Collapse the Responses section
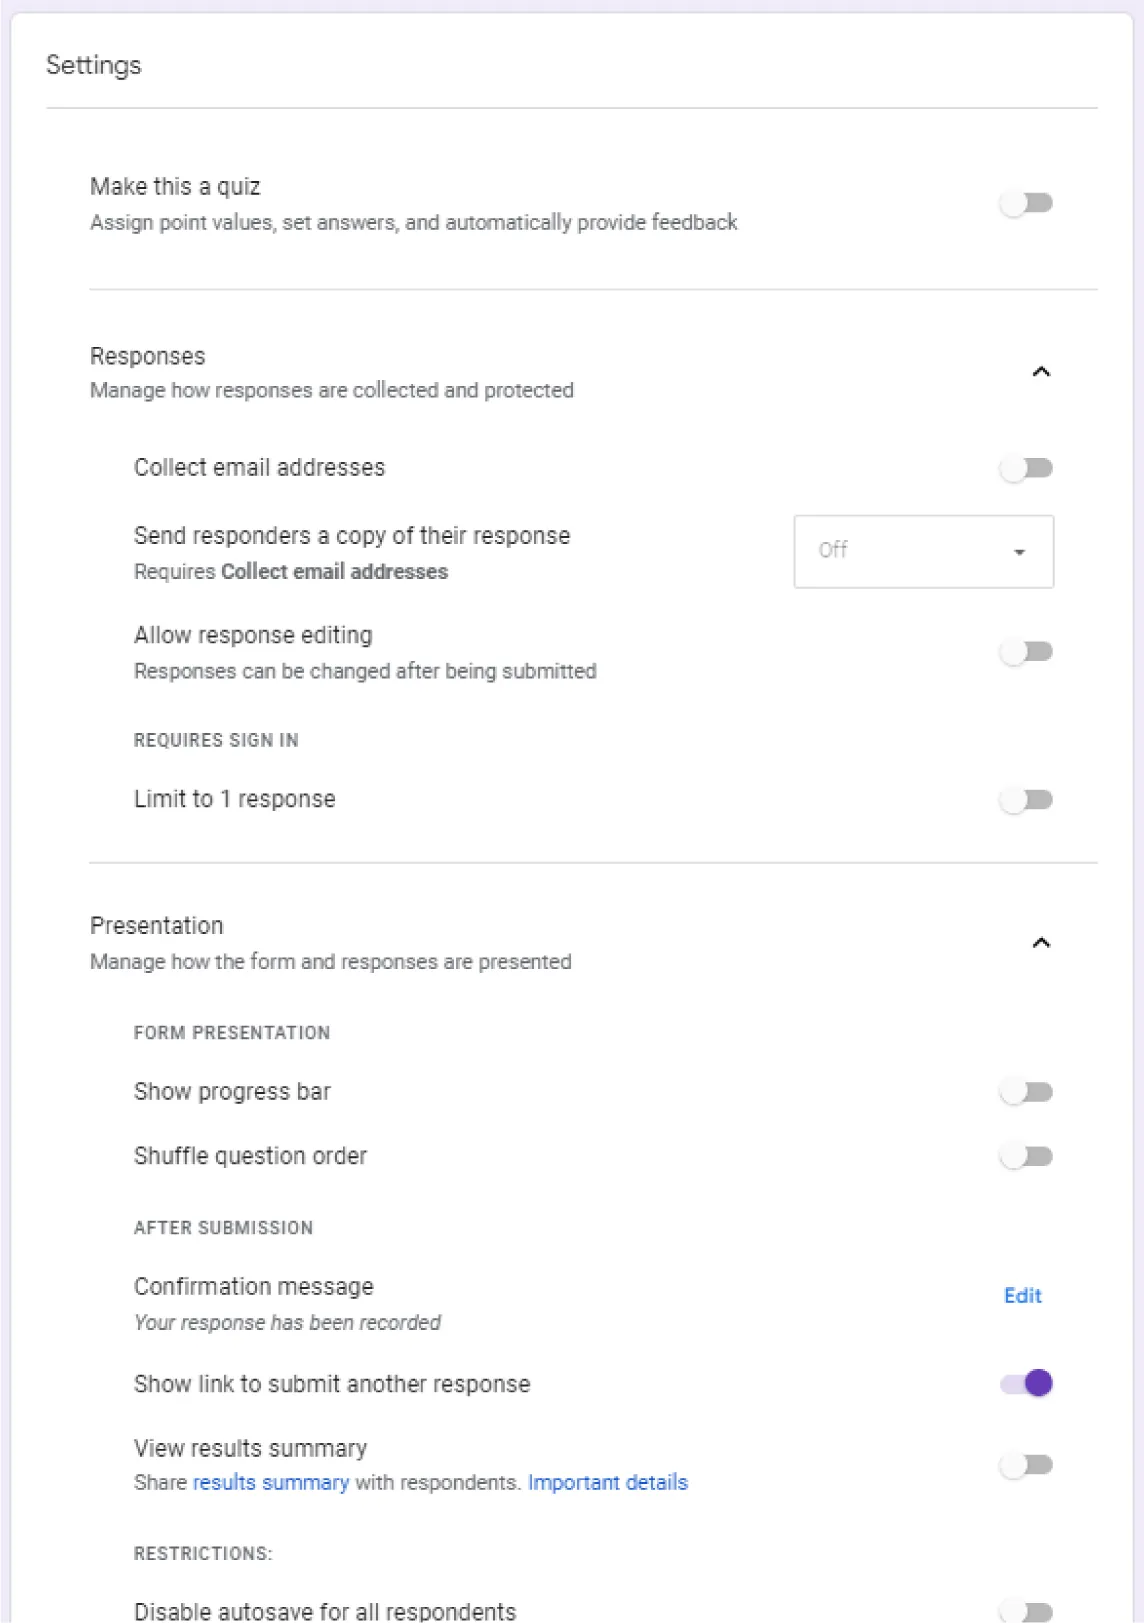Image resolution: width=1144 pixels, height=1623 pixels. [1041, 371]
